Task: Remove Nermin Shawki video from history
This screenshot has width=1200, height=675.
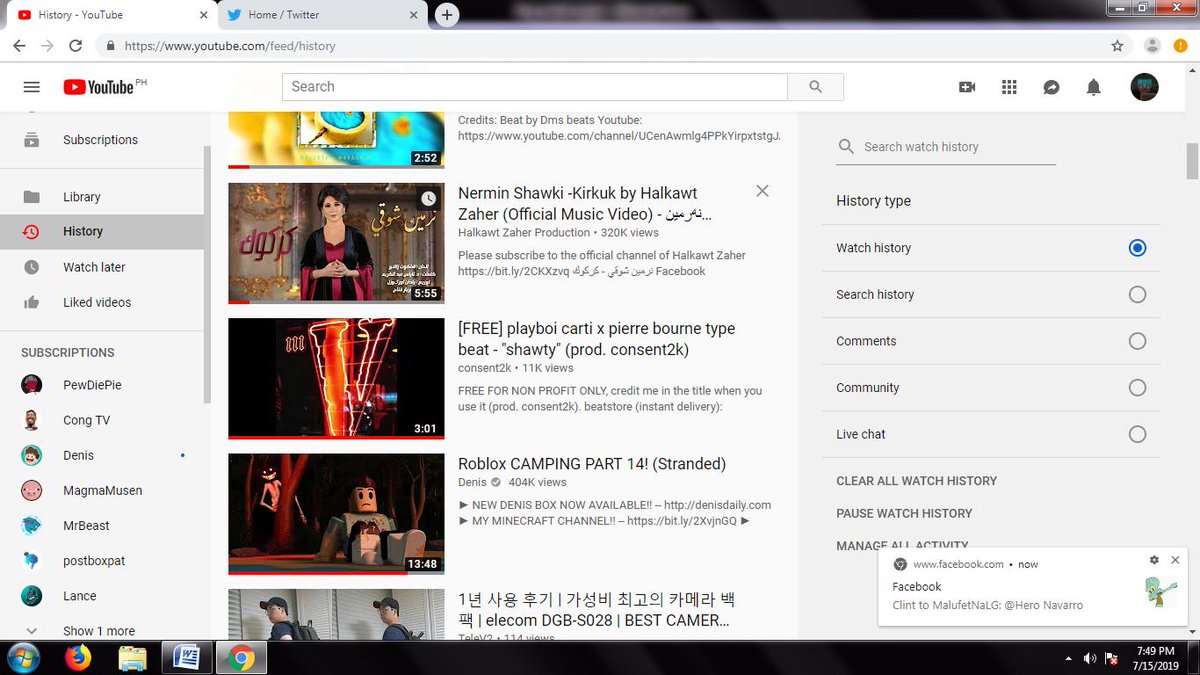Action: point(762,191)
